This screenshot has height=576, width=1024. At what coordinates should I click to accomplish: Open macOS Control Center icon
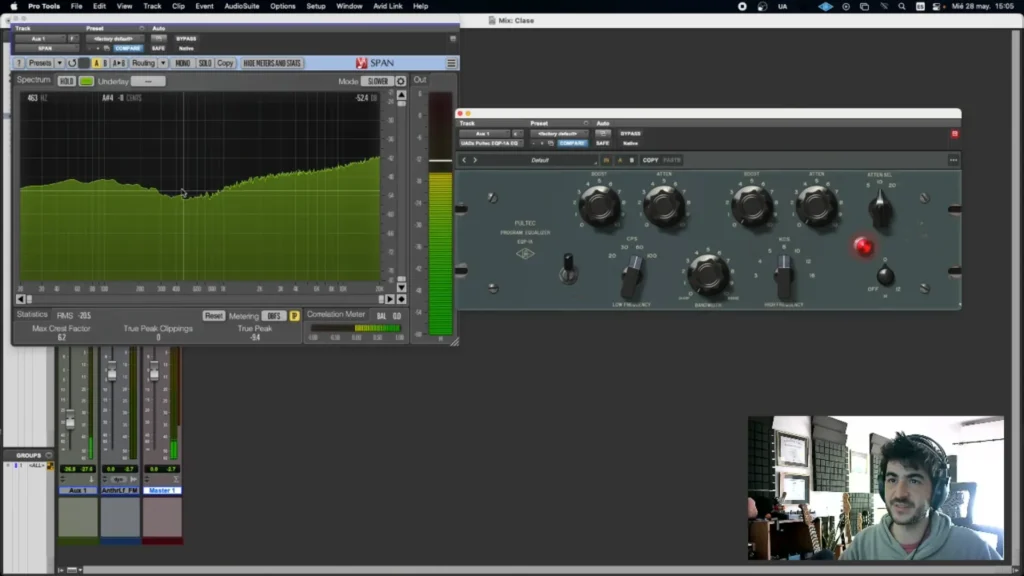(936, 7)
